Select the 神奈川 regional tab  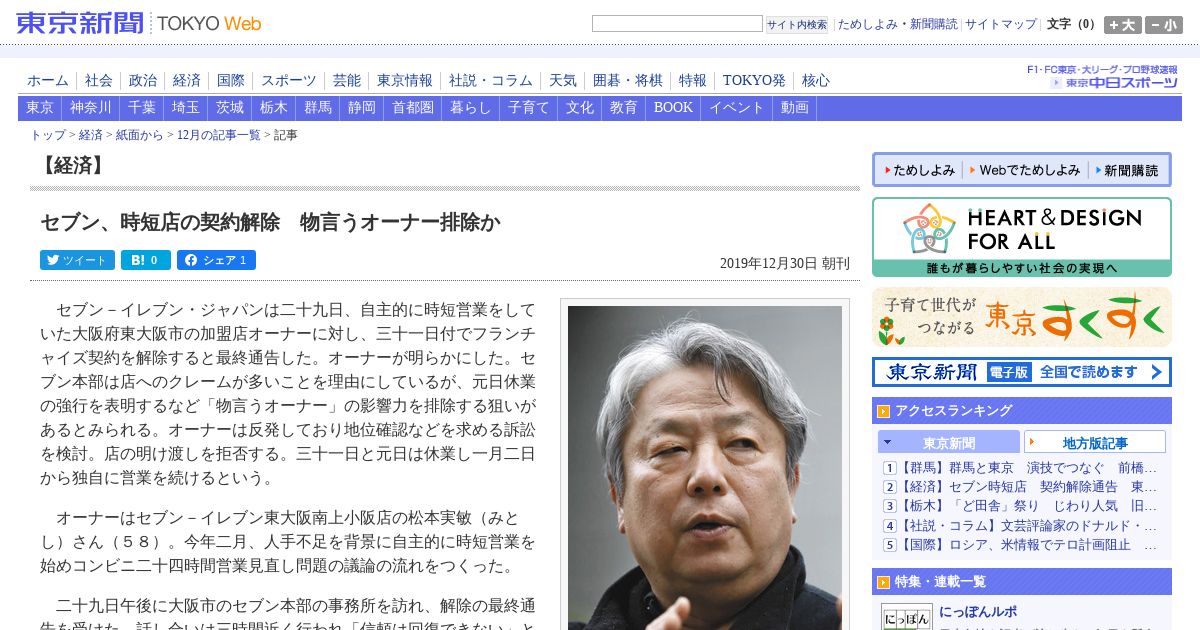click(91, 108)
